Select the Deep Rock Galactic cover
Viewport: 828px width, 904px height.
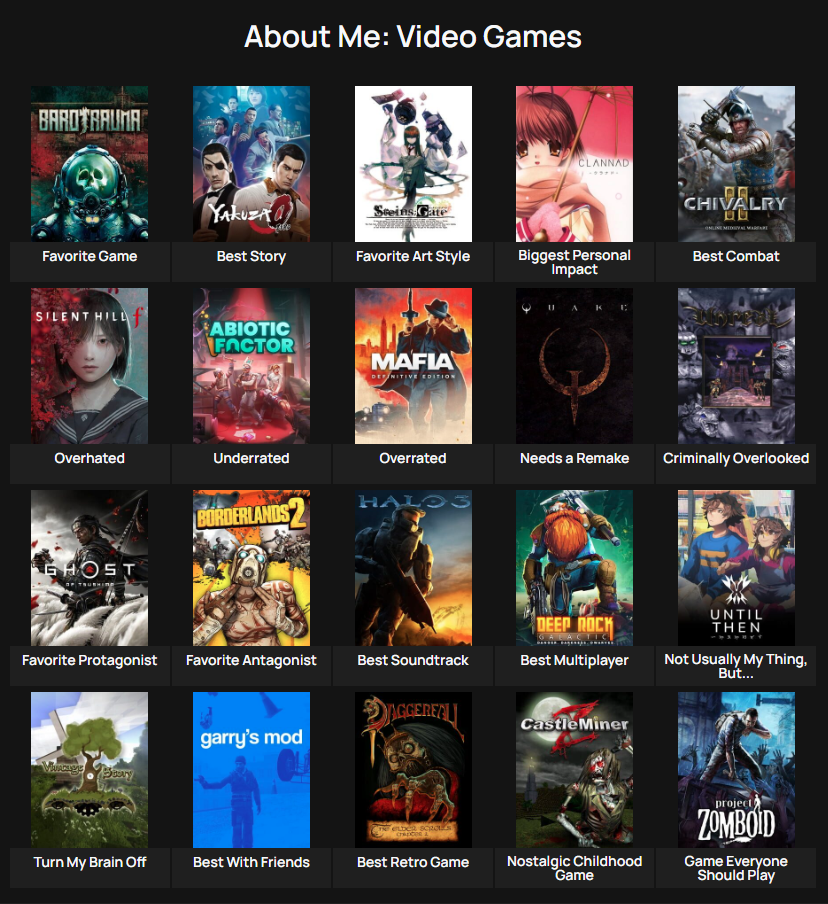coord(574,568)
